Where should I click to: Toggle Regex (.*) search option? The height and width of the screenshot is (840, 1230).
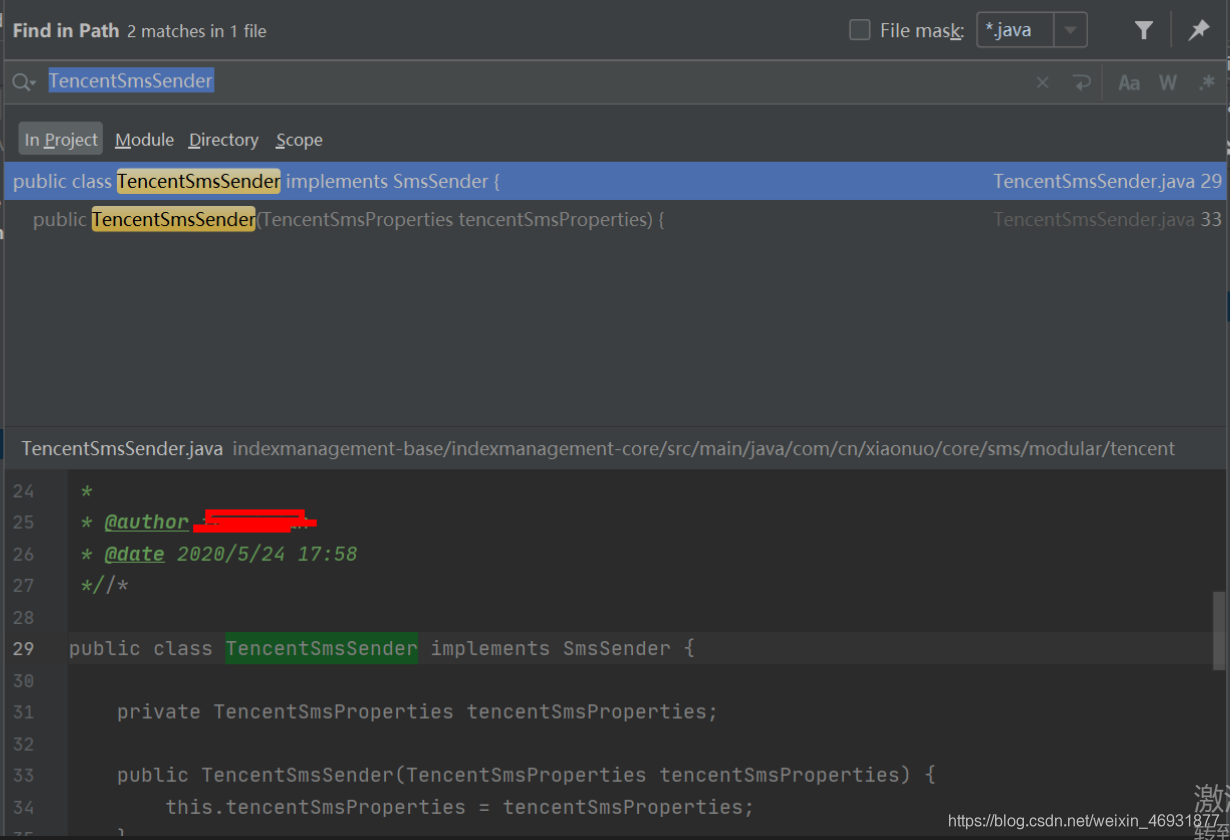(1207, 83)
